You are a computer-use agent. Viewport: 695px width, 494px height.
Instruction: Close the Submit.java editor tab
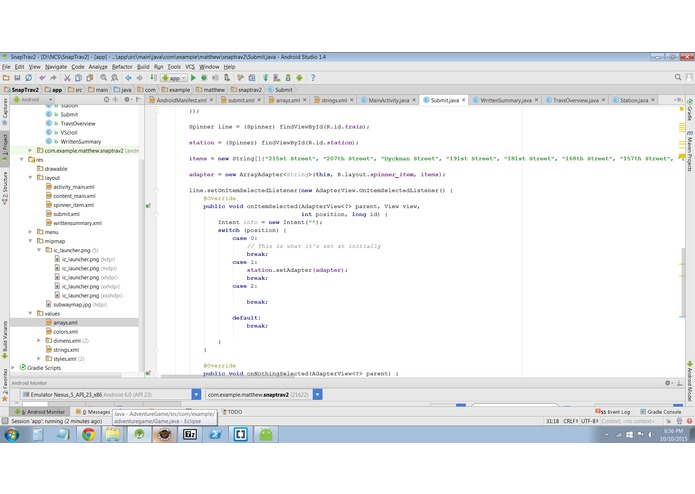pyautogui.click(x=464, y=100)
